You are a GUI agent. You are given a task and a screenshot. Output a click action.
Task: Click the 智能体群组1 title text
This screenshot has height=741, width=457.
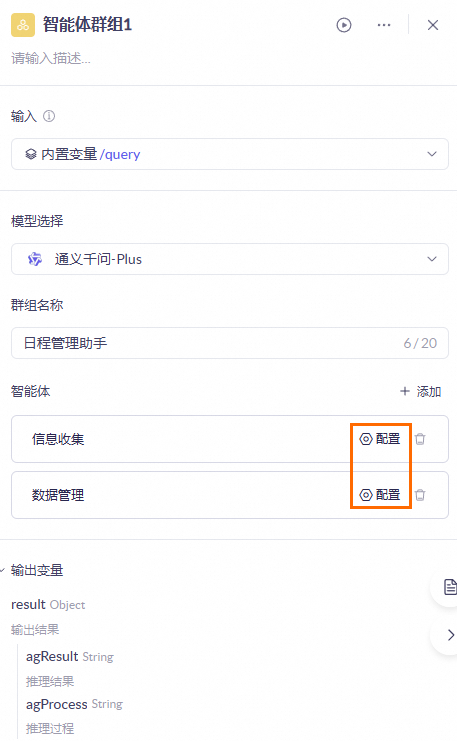coord(87,25)
